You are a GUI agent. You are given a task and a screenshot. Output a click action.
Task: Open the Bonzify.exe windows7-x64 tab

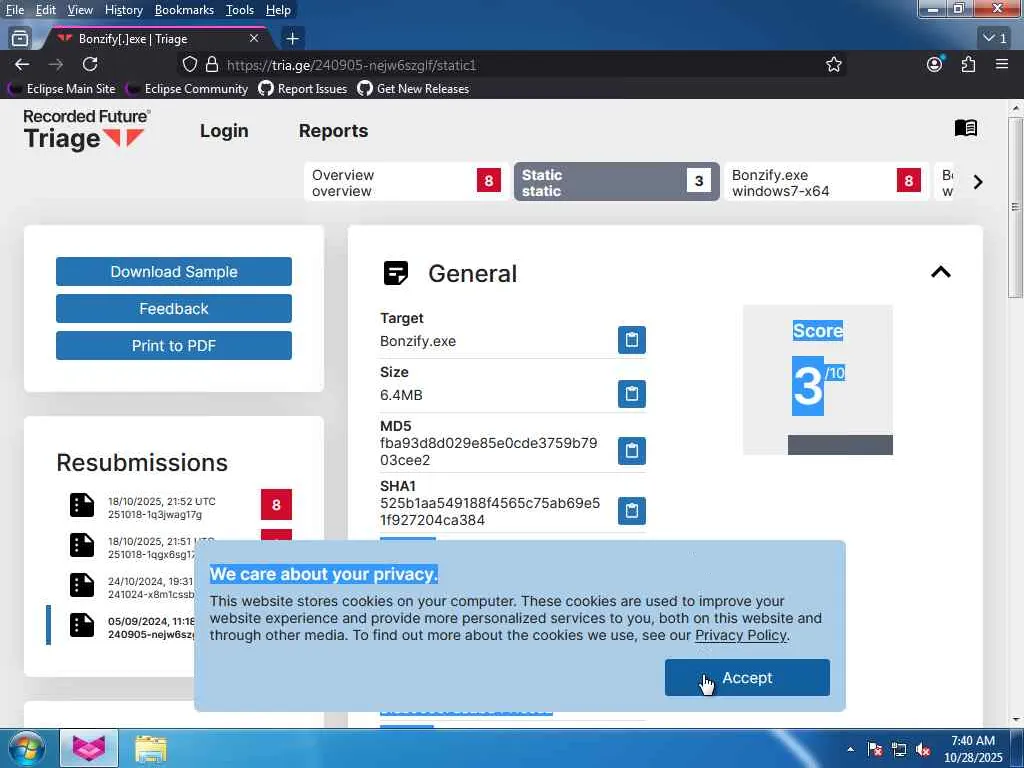click(x=826, y=182)
